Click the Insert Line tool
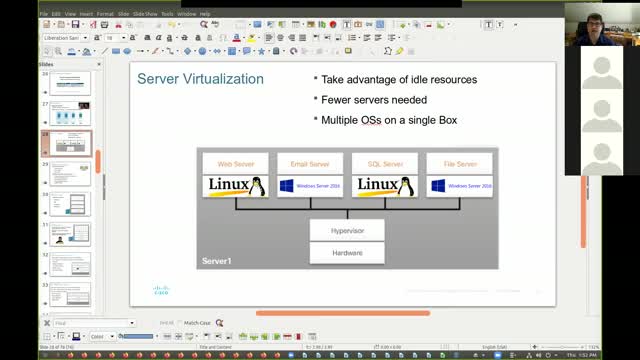640x360 pixels. click(105, 51)
